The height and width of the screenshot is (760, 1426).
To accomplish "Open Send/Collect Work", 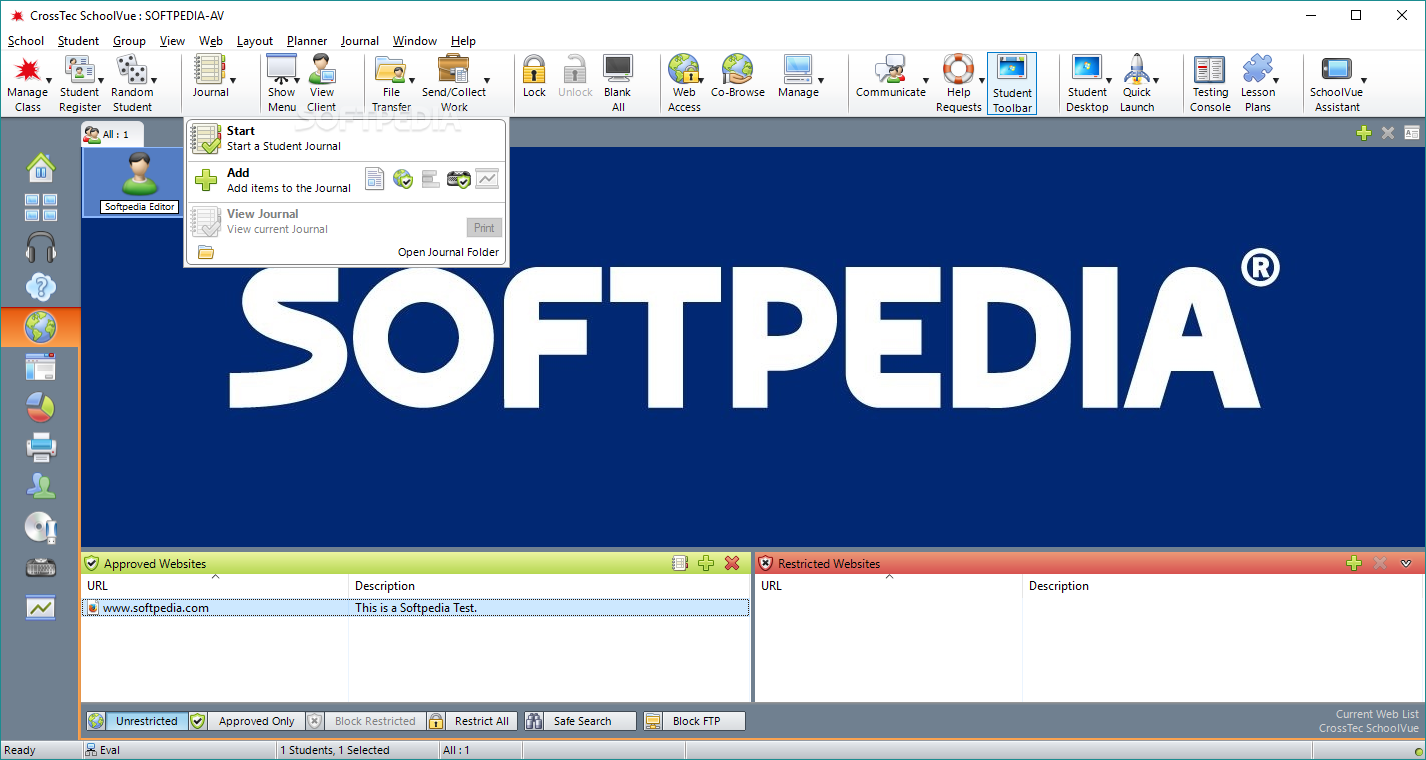I will point(454,83).
